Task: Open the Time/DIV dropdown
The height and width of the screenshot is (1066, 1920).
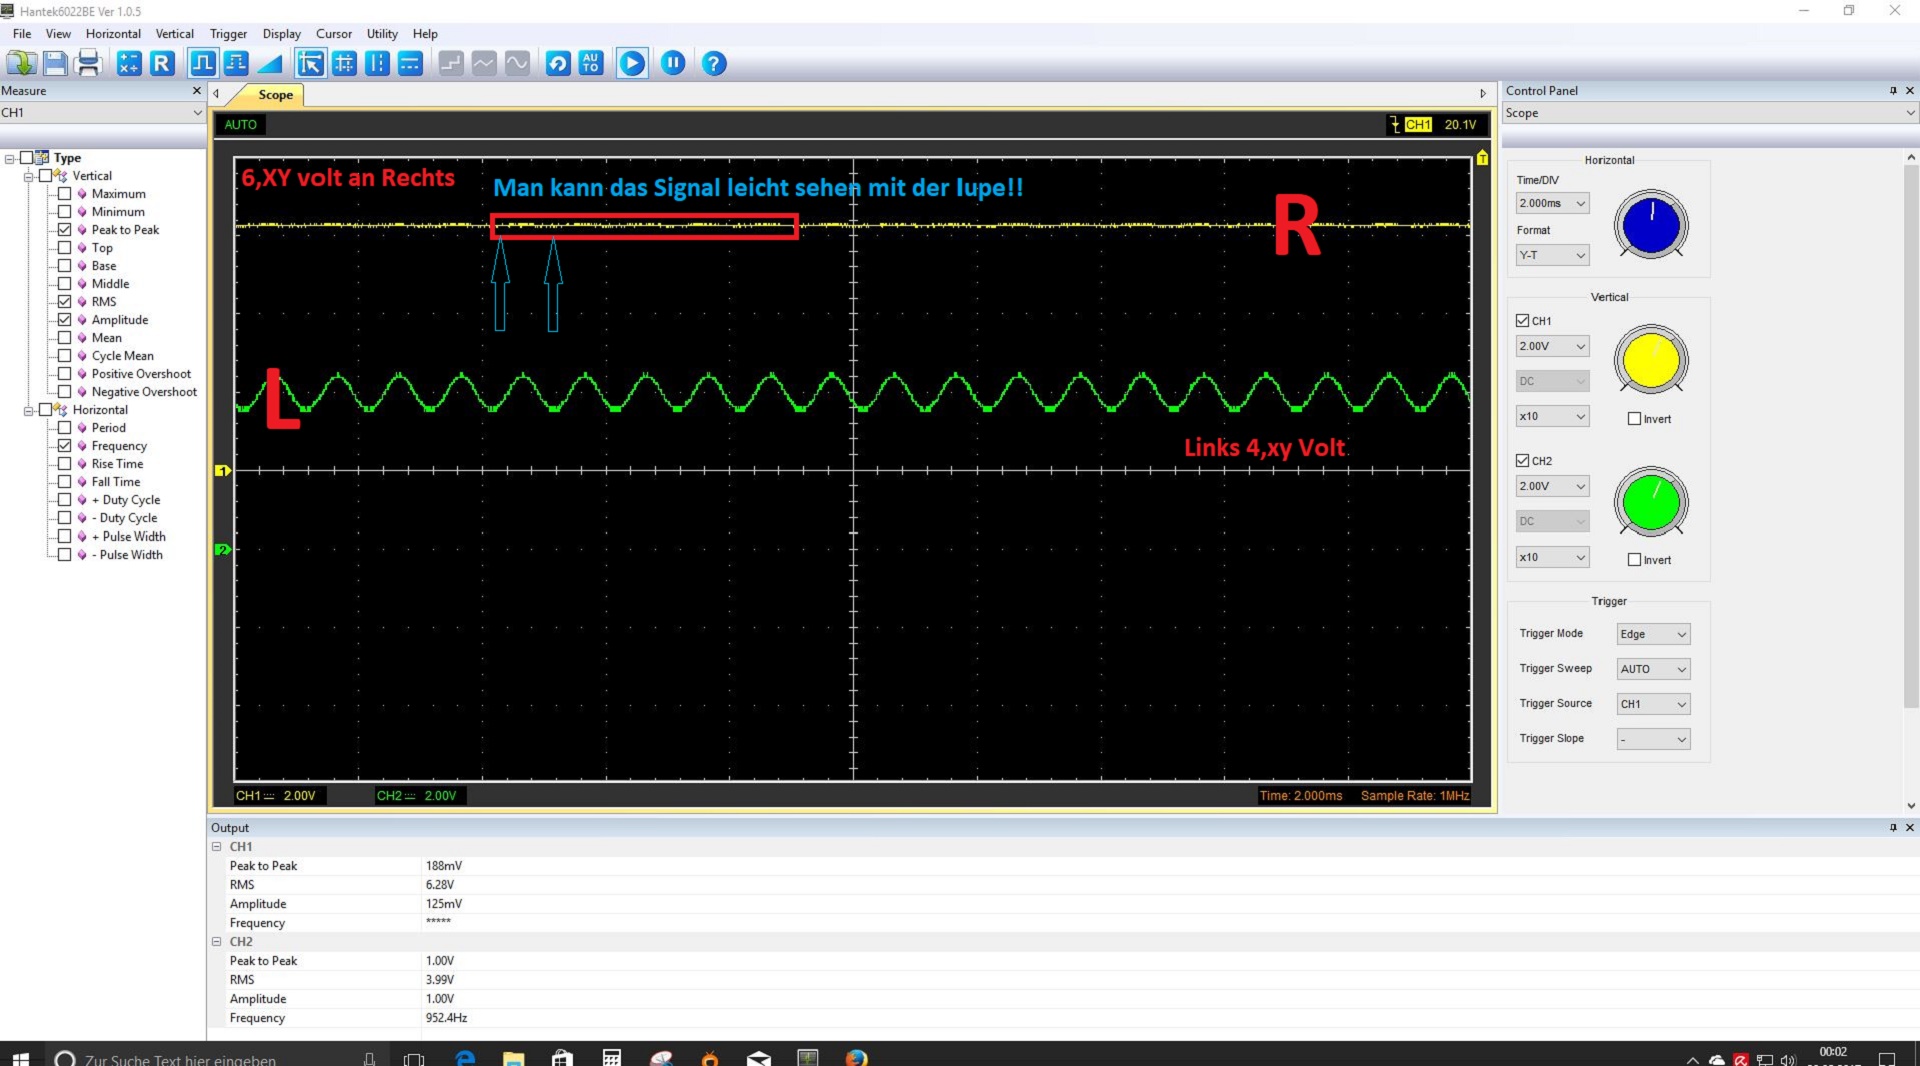Action: coord(1552,204)
